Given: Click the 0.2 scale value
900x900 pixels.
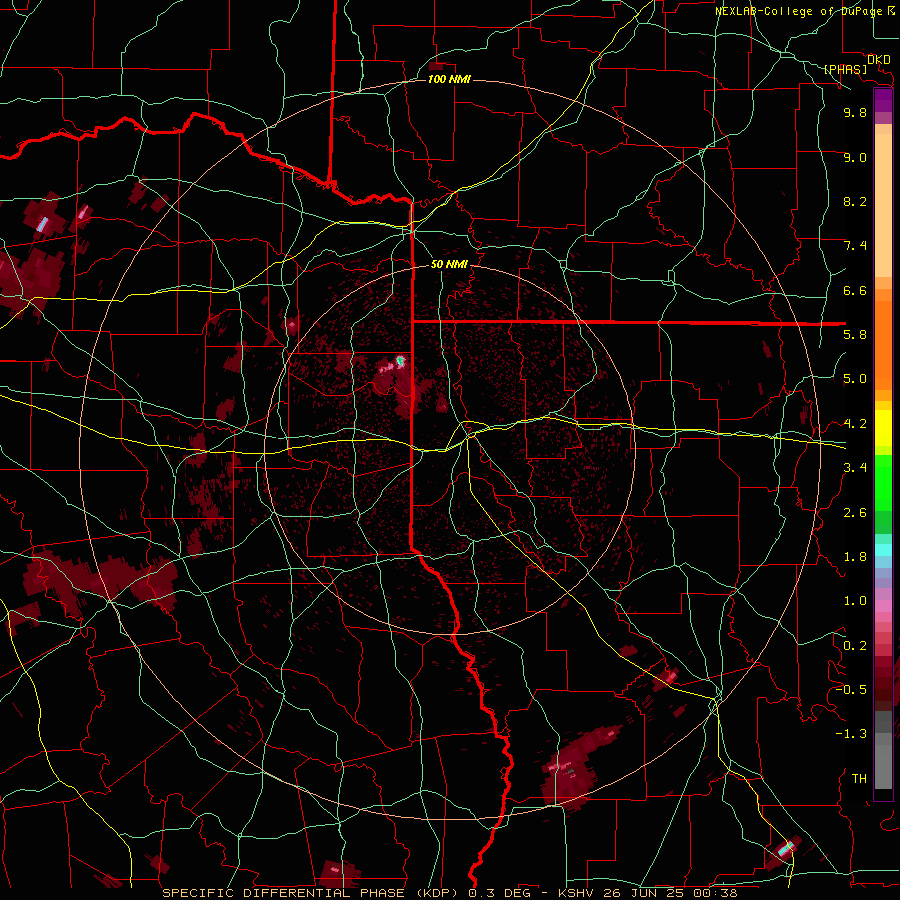Looking at the screenshot, I should 855,646.
